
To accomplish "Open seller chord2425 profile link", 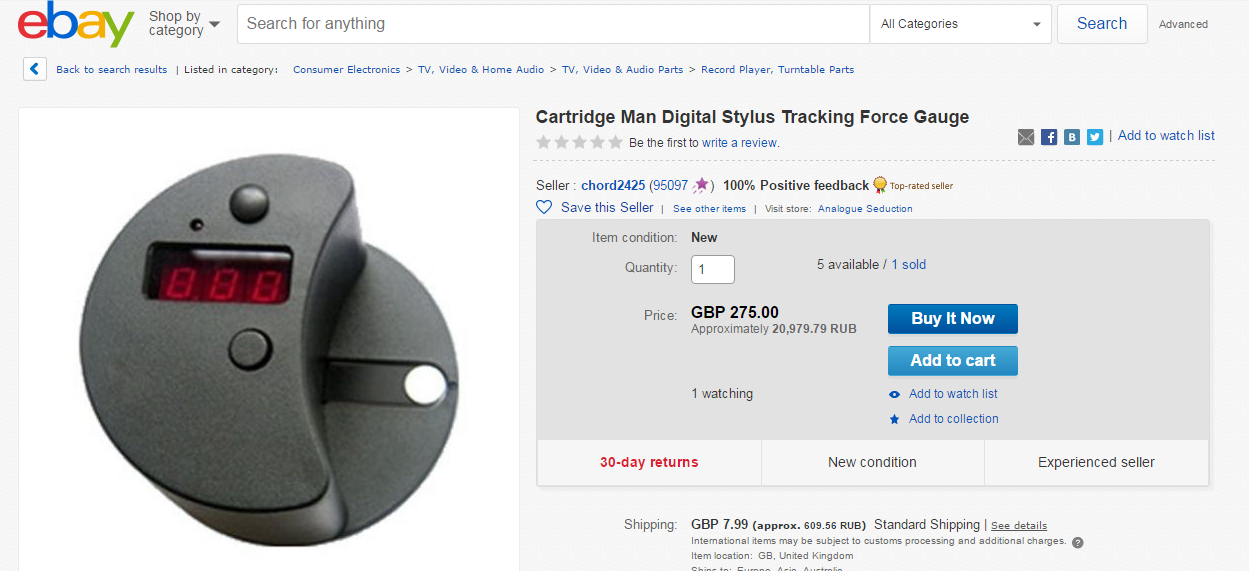I will pyautogui.click(x=613, y=185).
